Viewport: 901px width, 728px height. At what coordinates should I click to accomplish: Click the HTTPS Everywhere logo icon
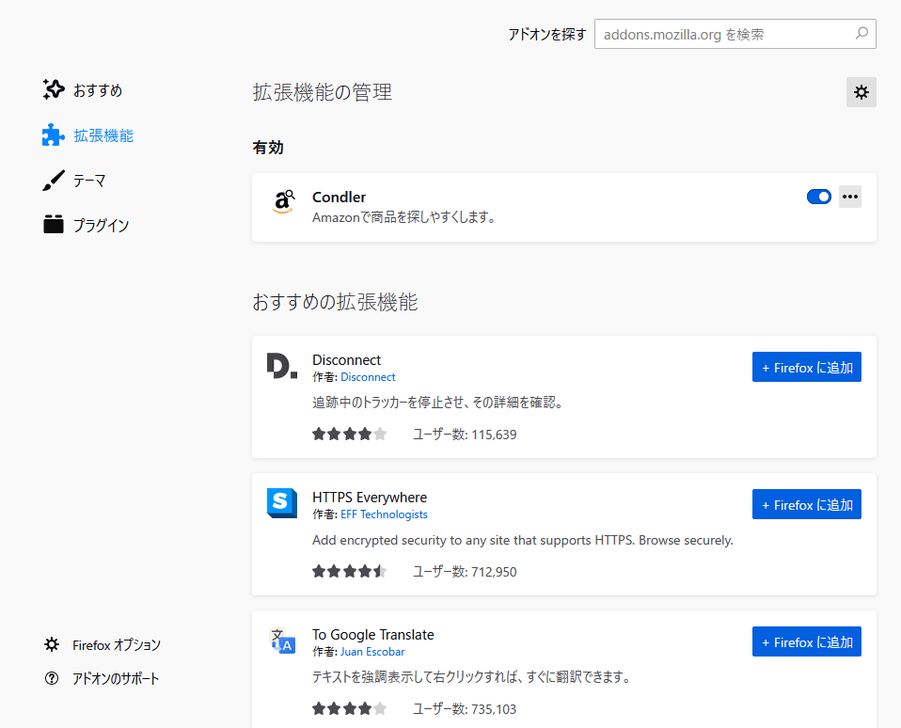click(282, 503)
